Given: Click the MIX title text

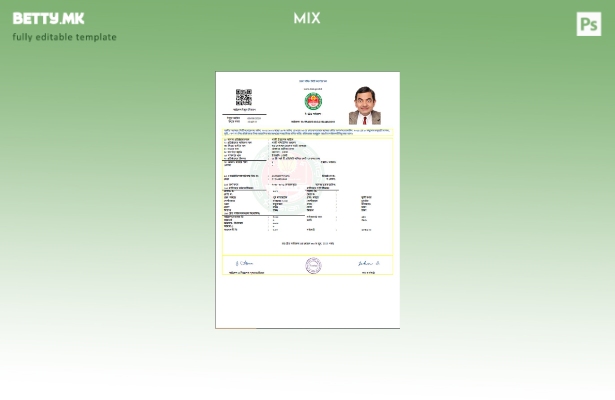Looking at the screenshot, I should coord(307,18).
